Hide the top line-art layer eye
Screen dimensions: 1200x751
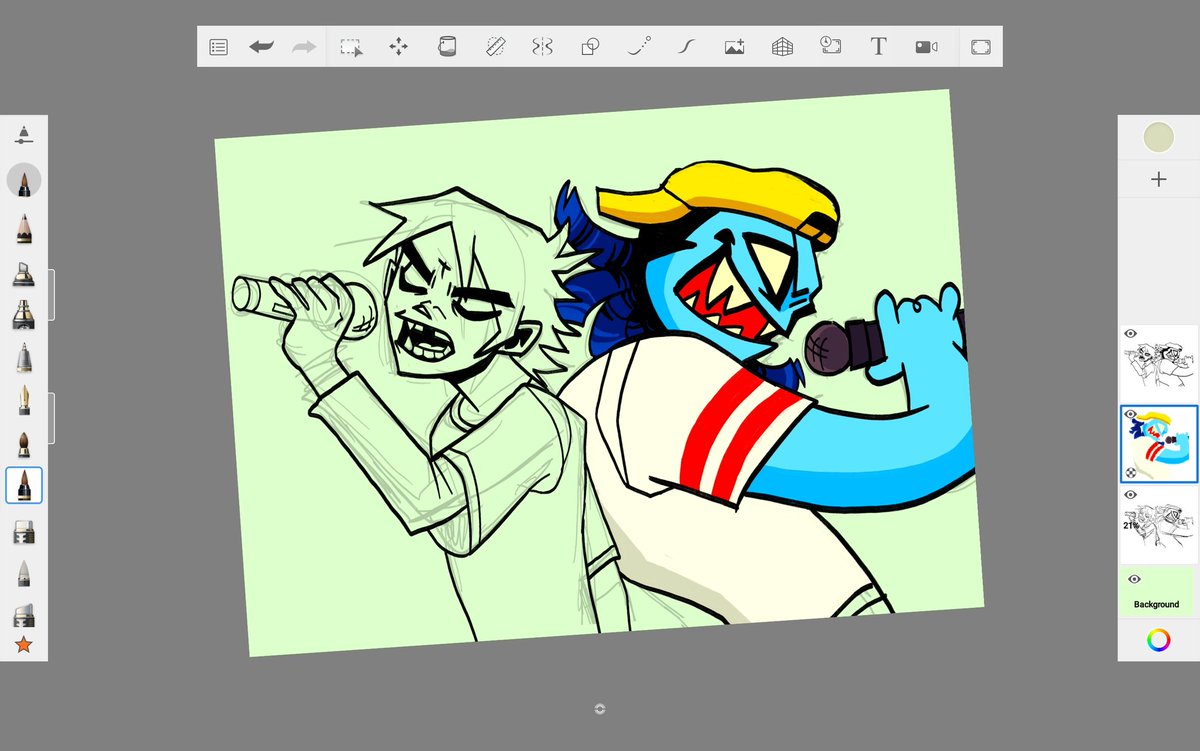1131,334
